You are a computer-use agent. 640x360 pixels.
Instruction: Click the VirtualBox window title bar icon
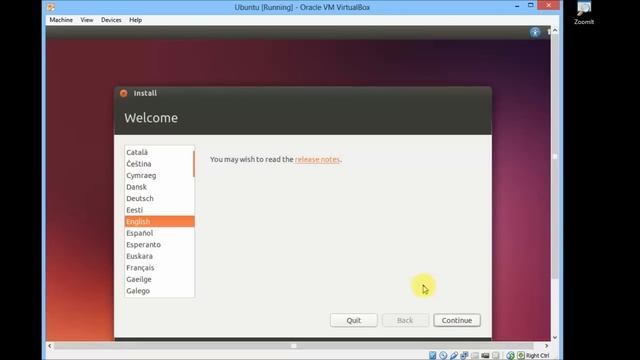tap(51, 7)
